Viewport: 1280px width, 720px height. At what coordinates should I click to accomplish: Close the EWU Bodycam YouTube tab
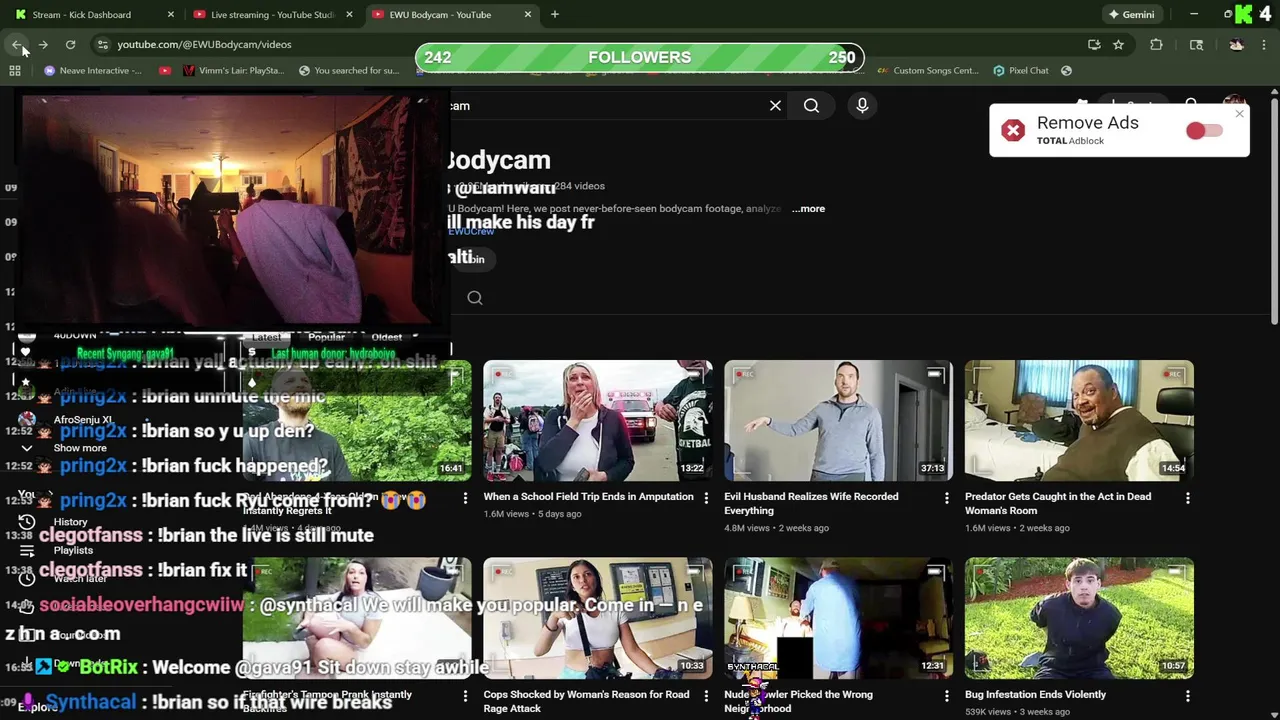527,15
